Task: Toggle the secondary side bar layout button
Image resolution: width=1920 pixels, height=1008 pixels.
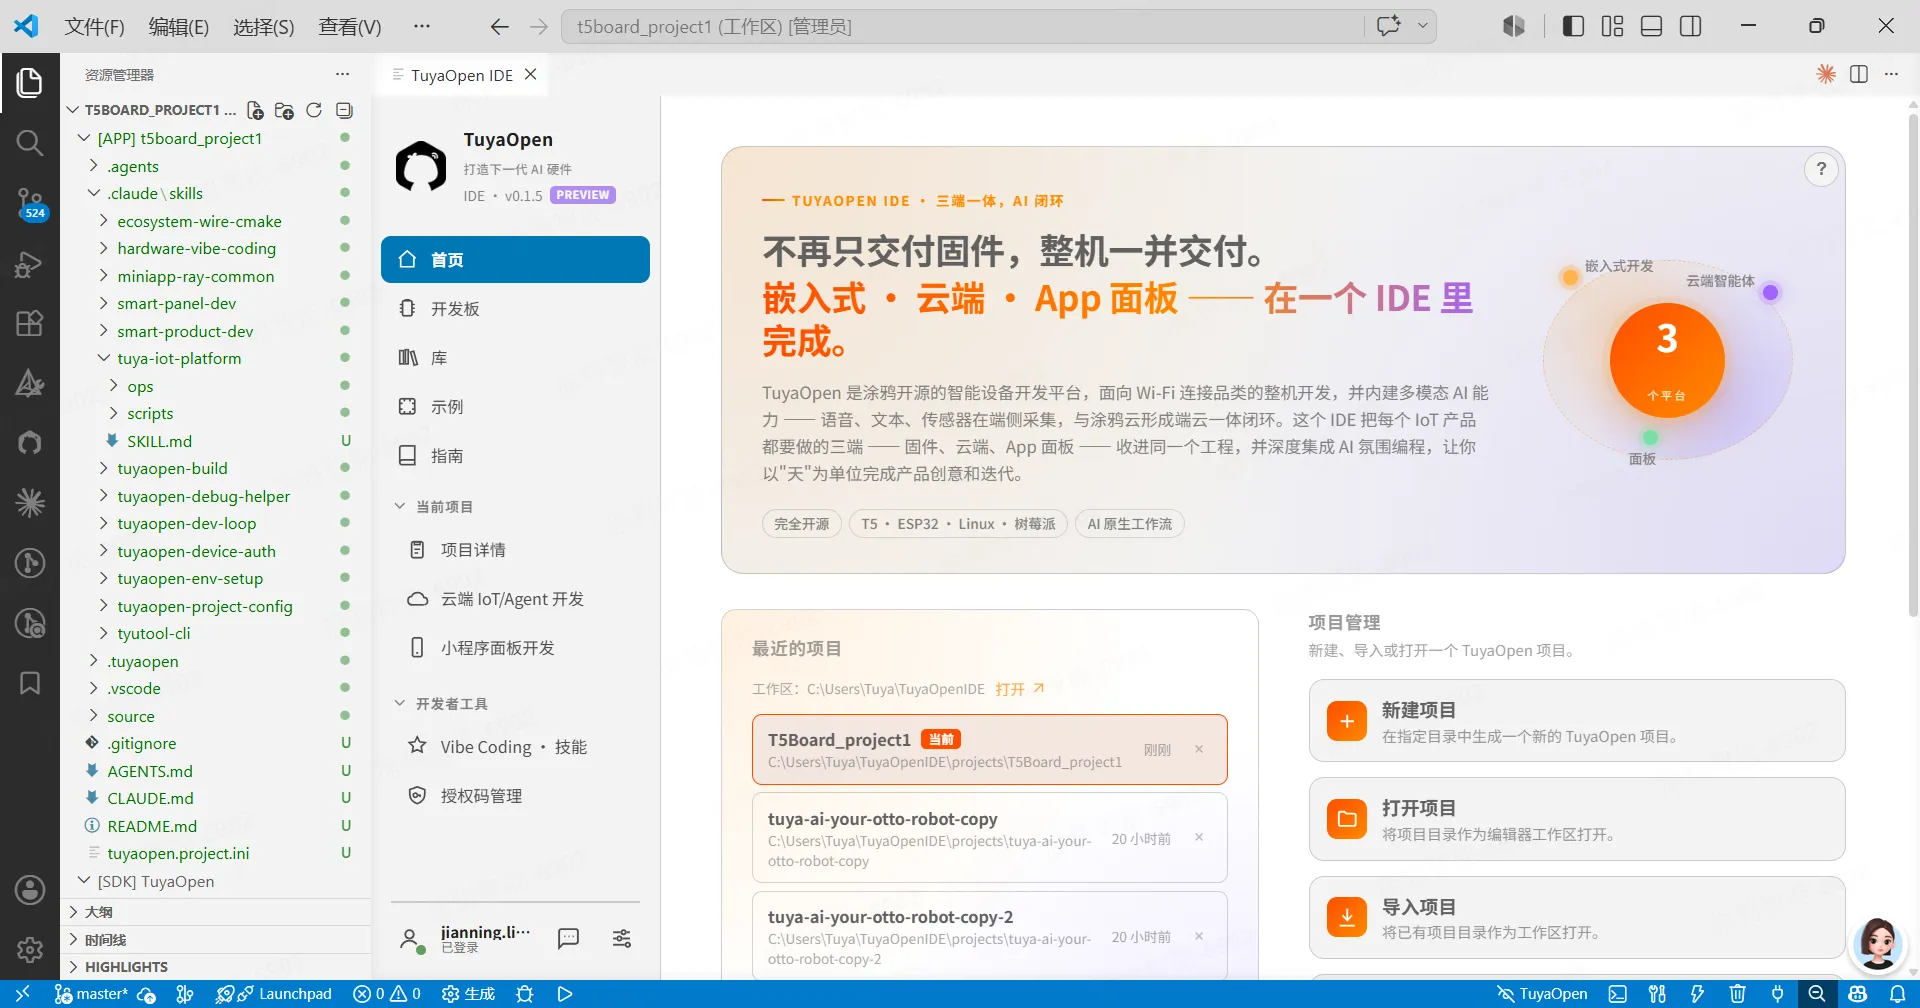Action: coord(1691,26)
